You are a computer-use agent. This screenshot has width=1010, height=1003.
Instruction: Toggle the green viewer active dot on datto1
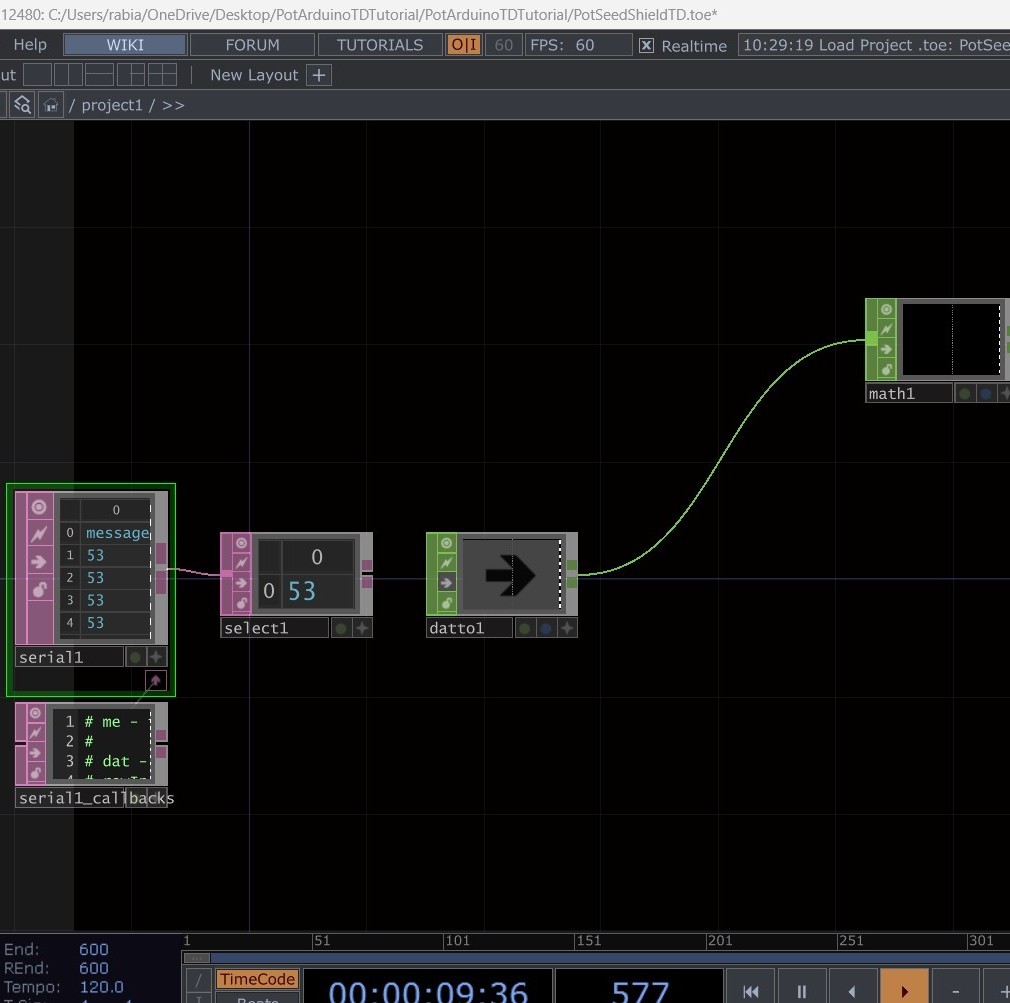click(525, 628)
